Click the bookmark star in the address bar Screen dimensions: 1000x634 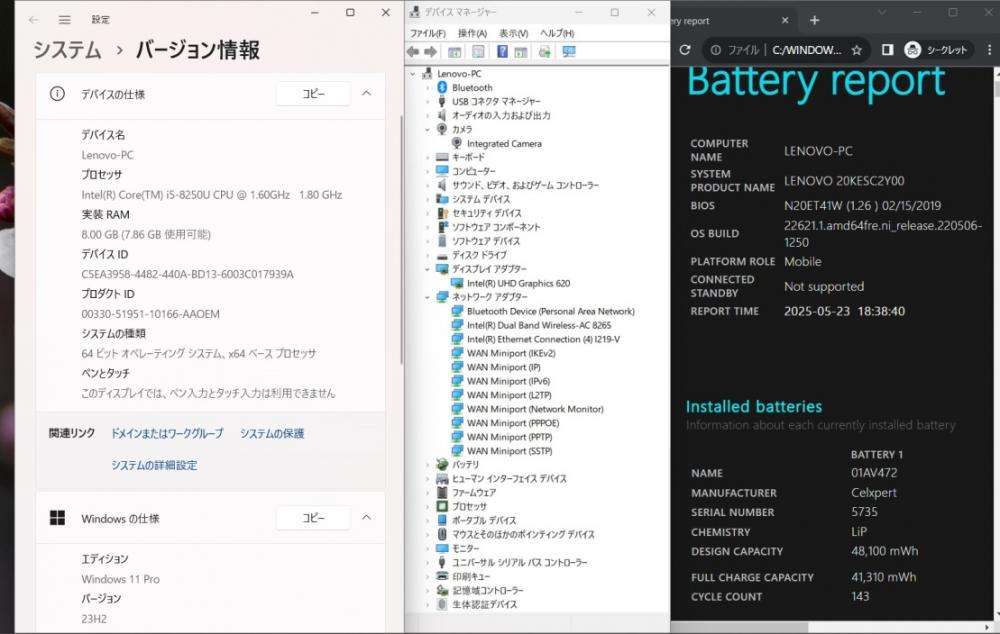[x=857, y=50]
